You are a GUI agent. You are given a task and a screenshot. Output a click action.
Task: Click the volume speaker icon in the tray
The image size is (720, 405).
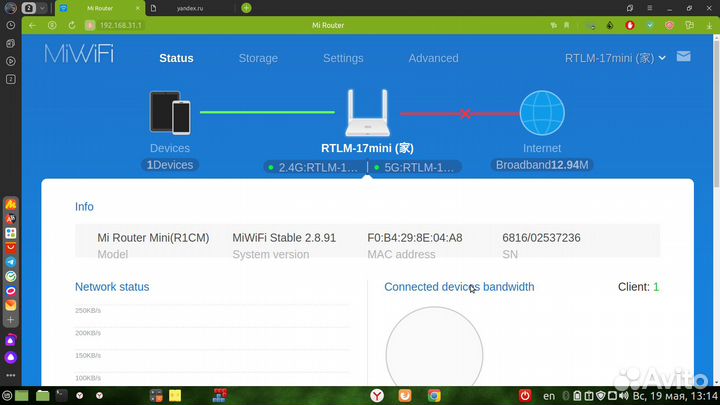(624, 395)
